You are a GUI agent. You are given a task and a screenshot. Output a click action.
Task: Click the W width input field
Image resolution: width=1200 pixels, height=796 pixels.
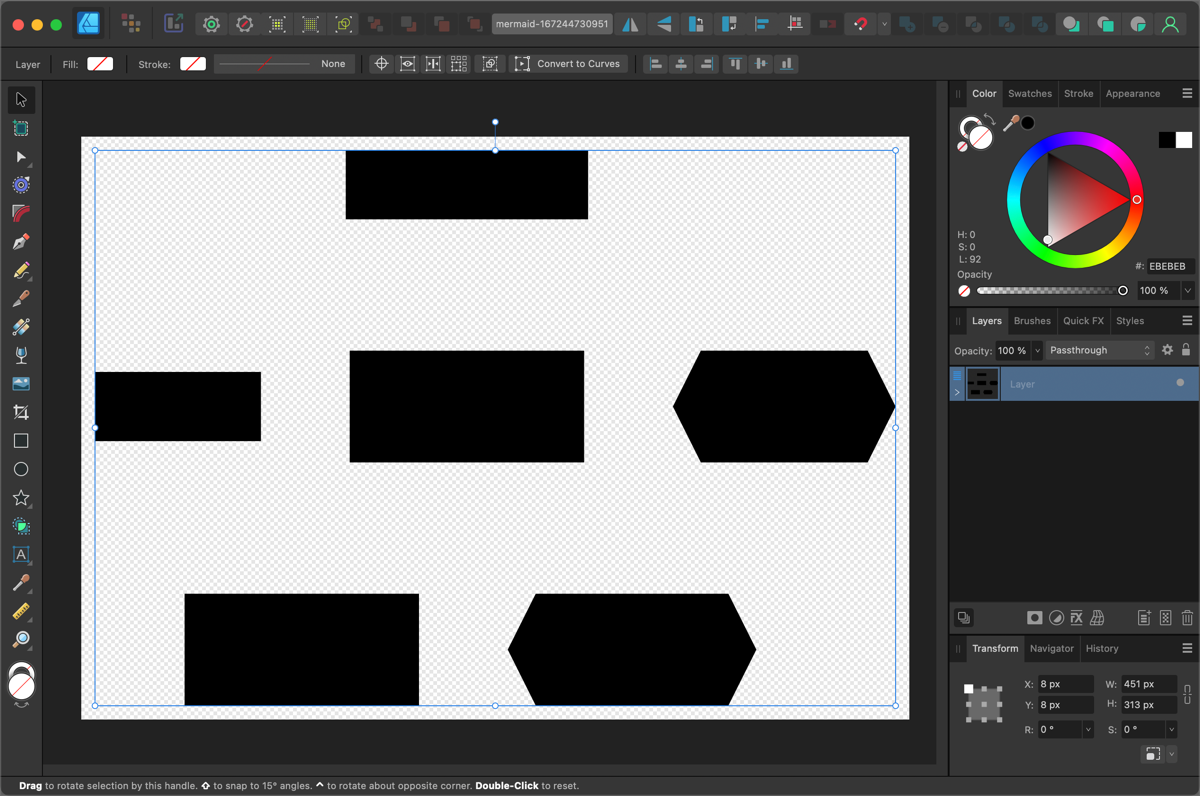pyautogui.click(x=1148, y=684)
